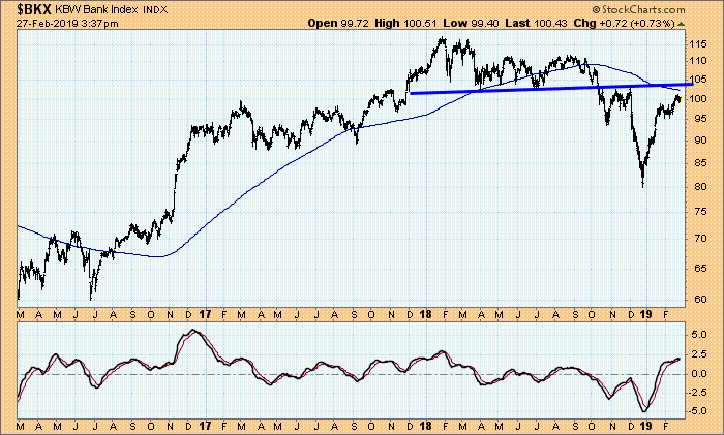Click the 27-Feb-2019 3:37pm timestamp
724x435 pixels.
(x=68, y=24)
